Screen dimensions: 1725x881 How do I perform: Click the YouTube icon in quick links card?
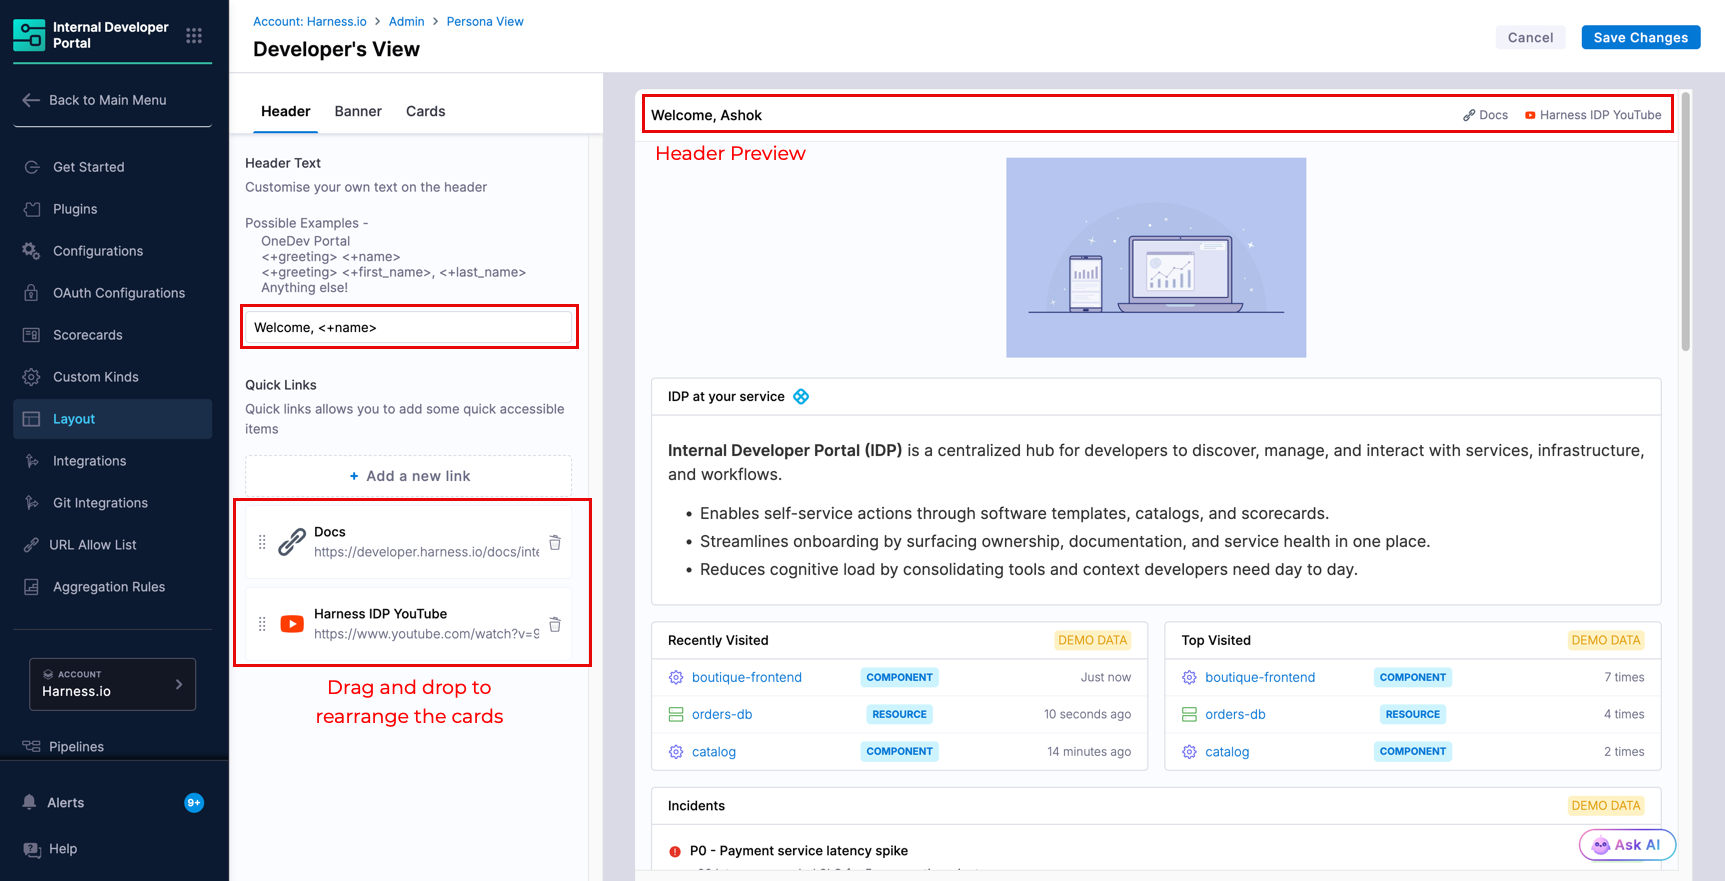292,624
